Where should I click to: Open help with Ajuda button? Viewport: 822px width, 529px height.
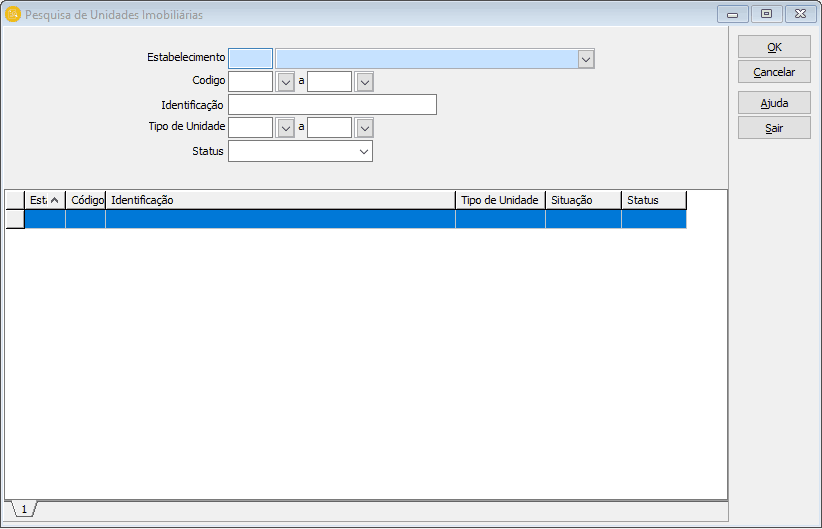[774, 103]
